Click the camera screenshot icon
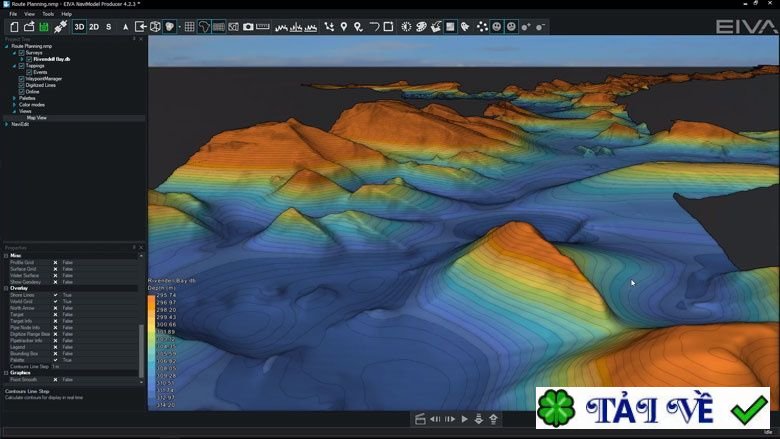The height and width of the screenshot is (439, 780). pos(248,27)
